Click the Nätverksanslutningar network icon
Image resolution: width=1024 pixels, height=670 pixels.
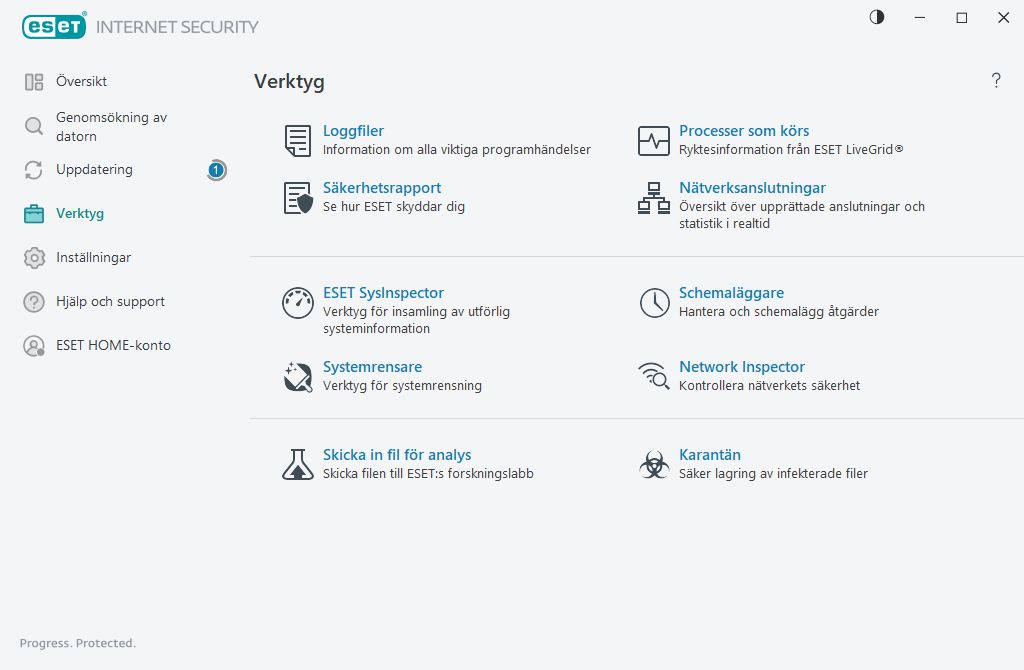click(654, 198)
